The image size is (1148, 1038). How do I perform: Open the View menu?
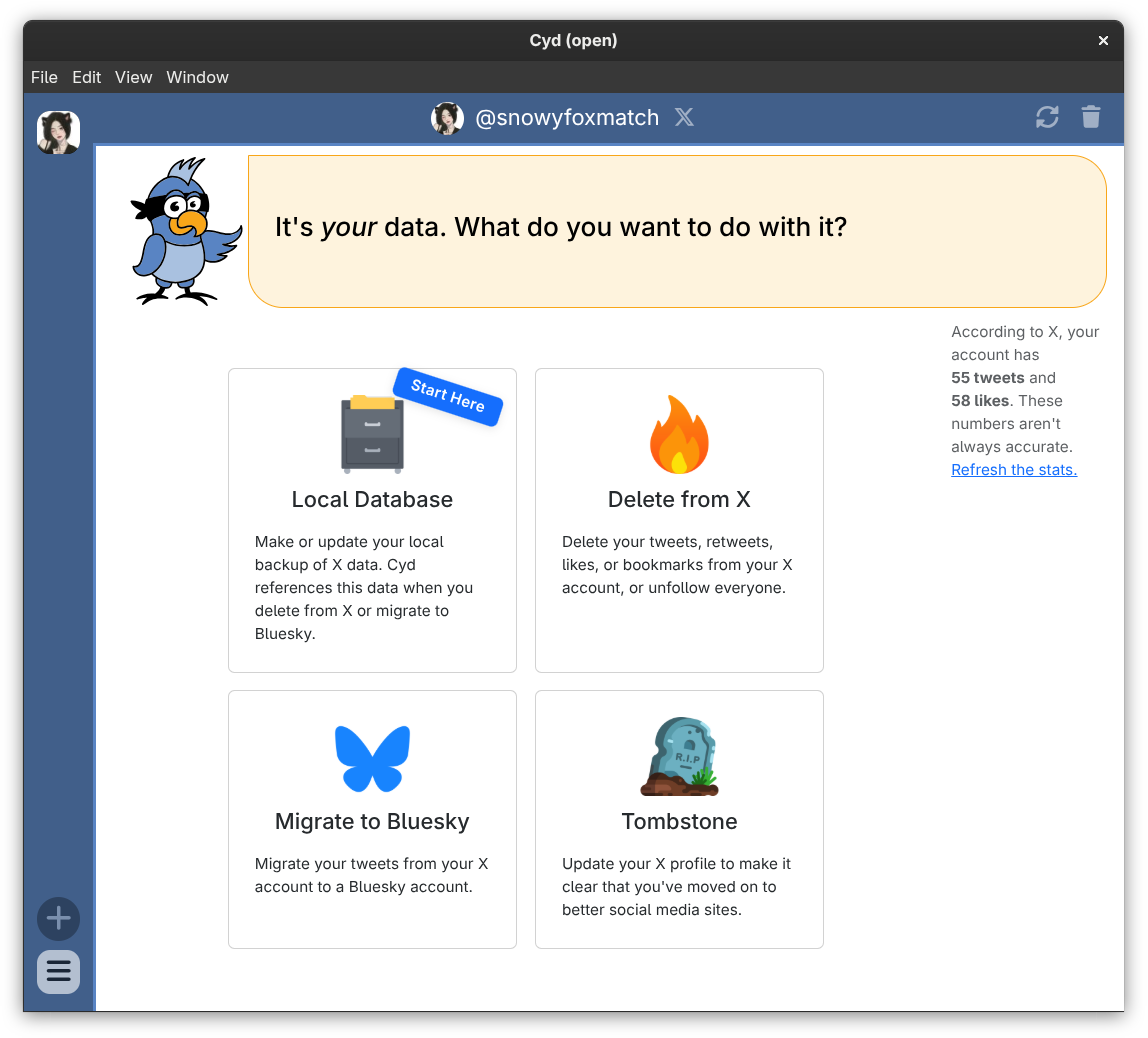(133, 77)
